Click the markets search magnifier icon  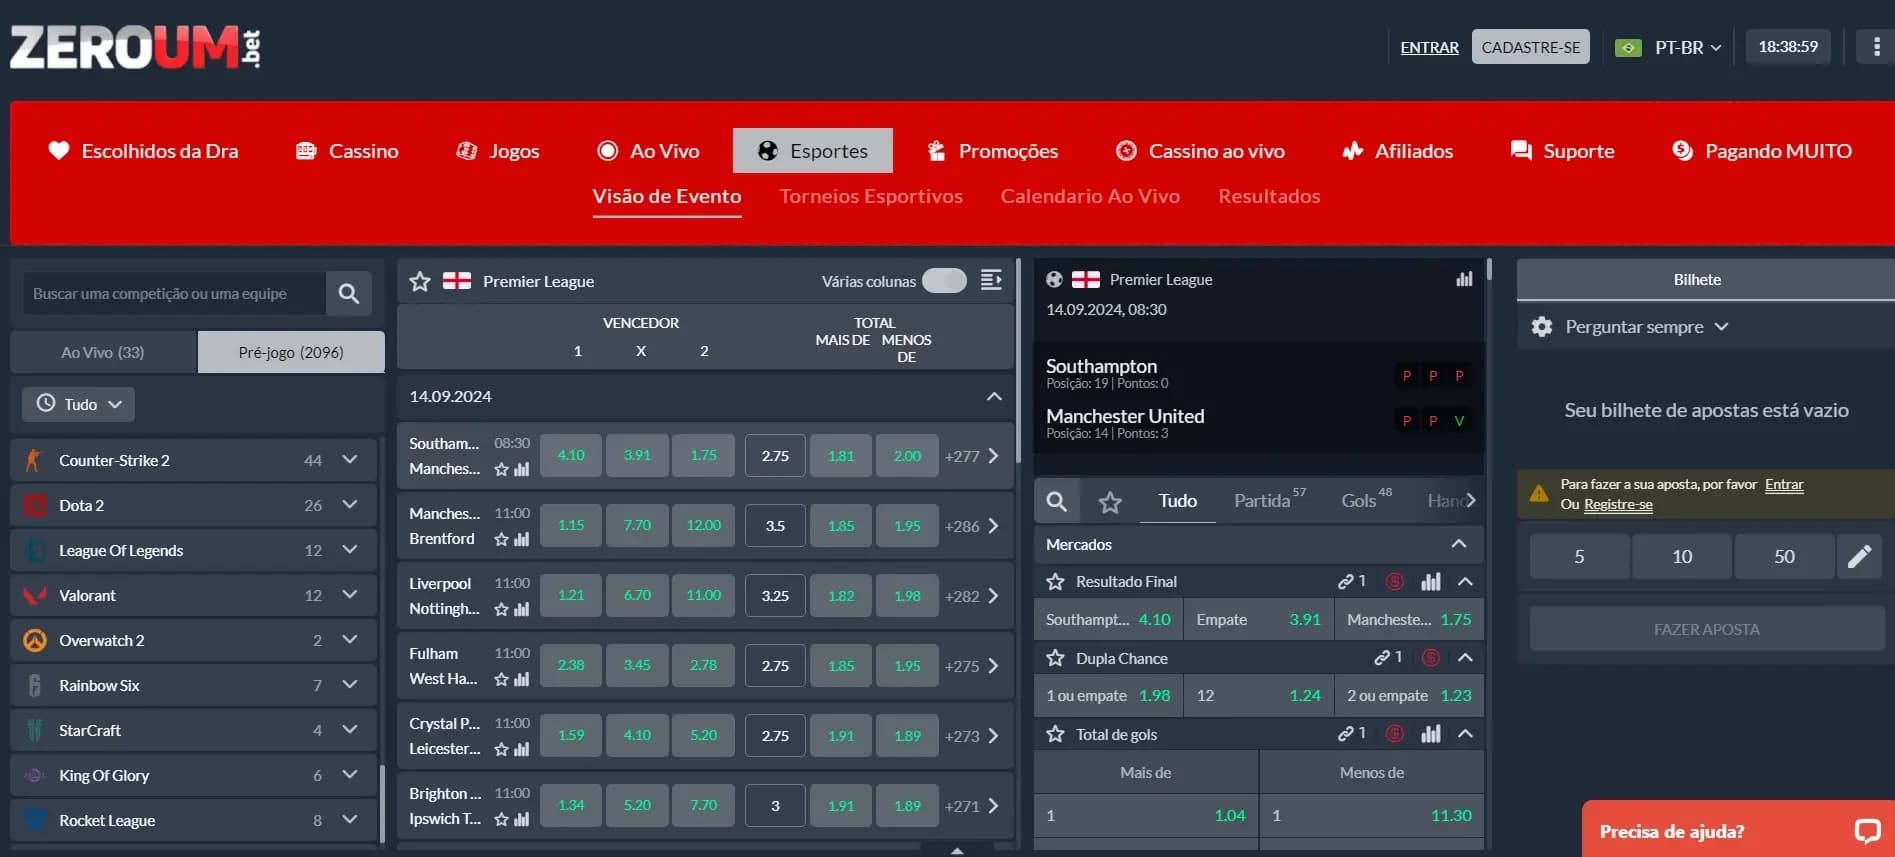pyautogui.click(x=1056, y=501)
